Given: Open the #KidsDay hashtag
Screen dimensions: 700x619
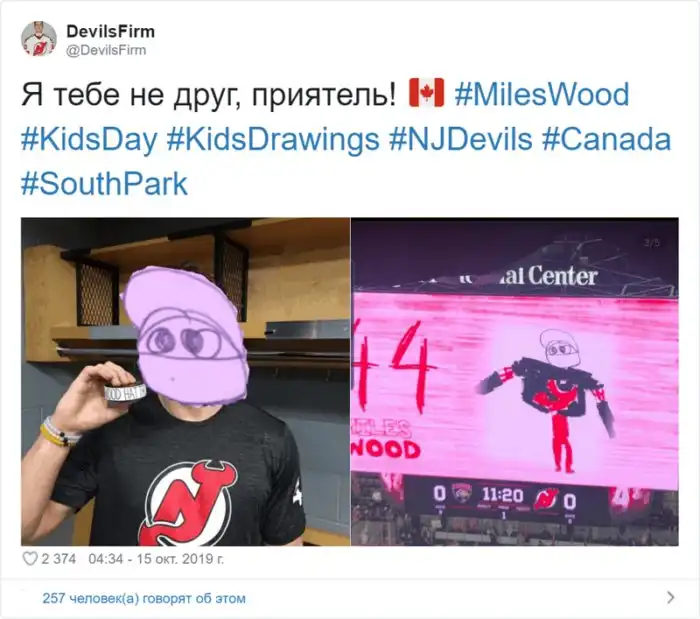Looking at the screenshot, I should pyautogui.click(x=89, y=139).
